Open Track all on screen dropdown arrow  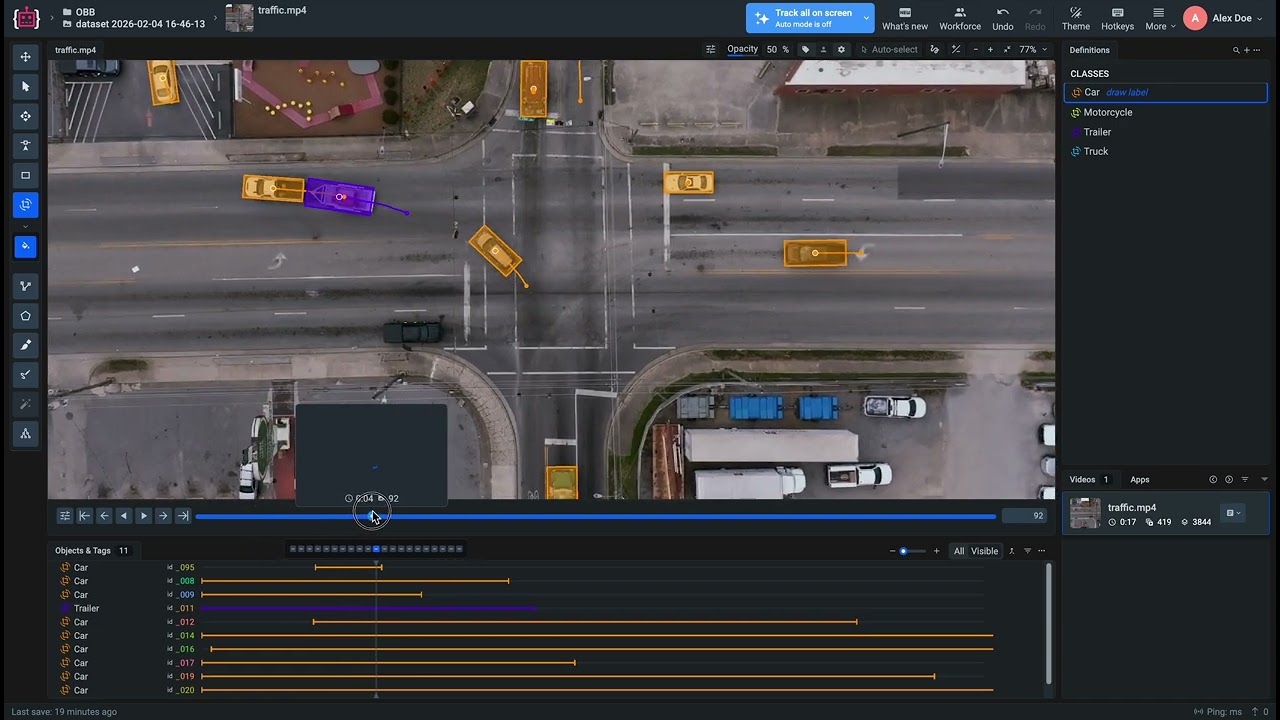pyautogui.click(x=866, y=18)
